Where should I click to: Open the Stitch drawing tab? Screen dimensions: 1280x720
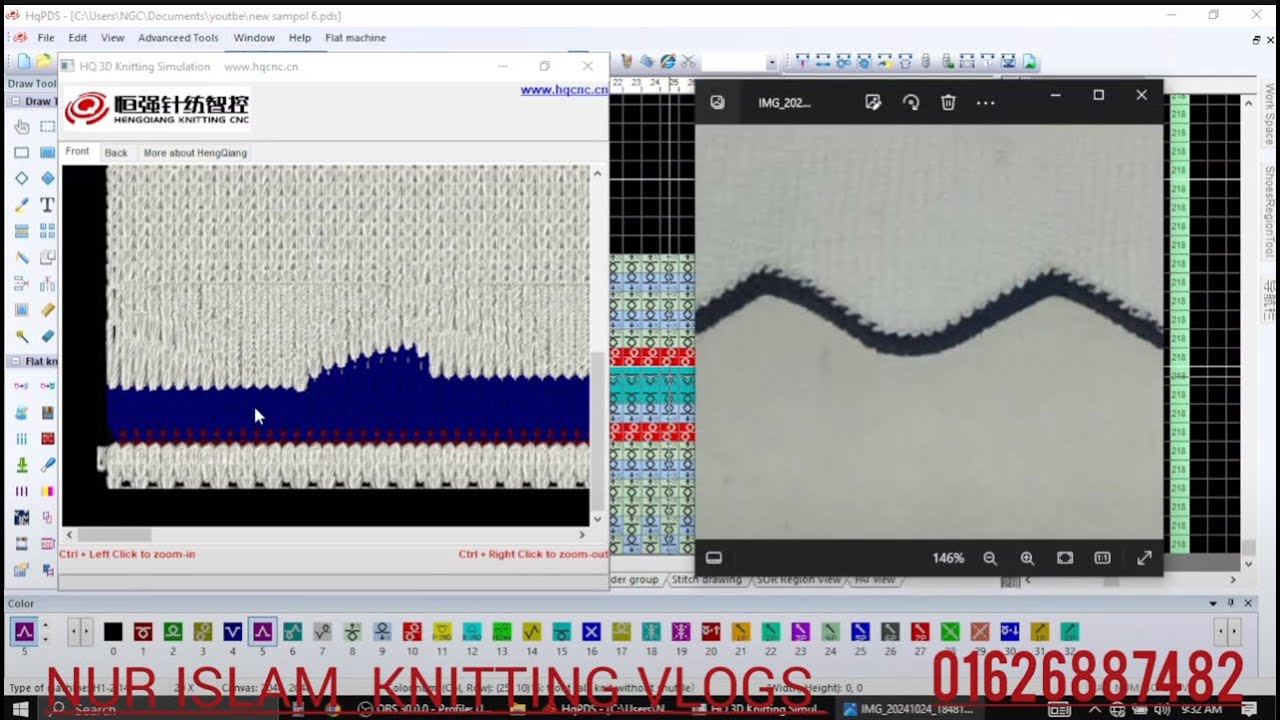pyautogui.click(x=707, y=580)
